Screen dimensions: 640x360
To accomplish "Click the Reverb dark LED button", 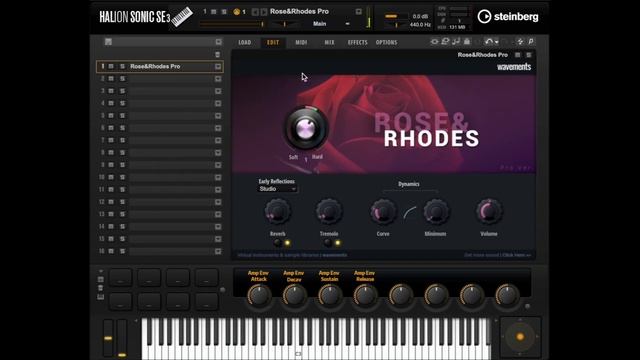I will [278, 243].
